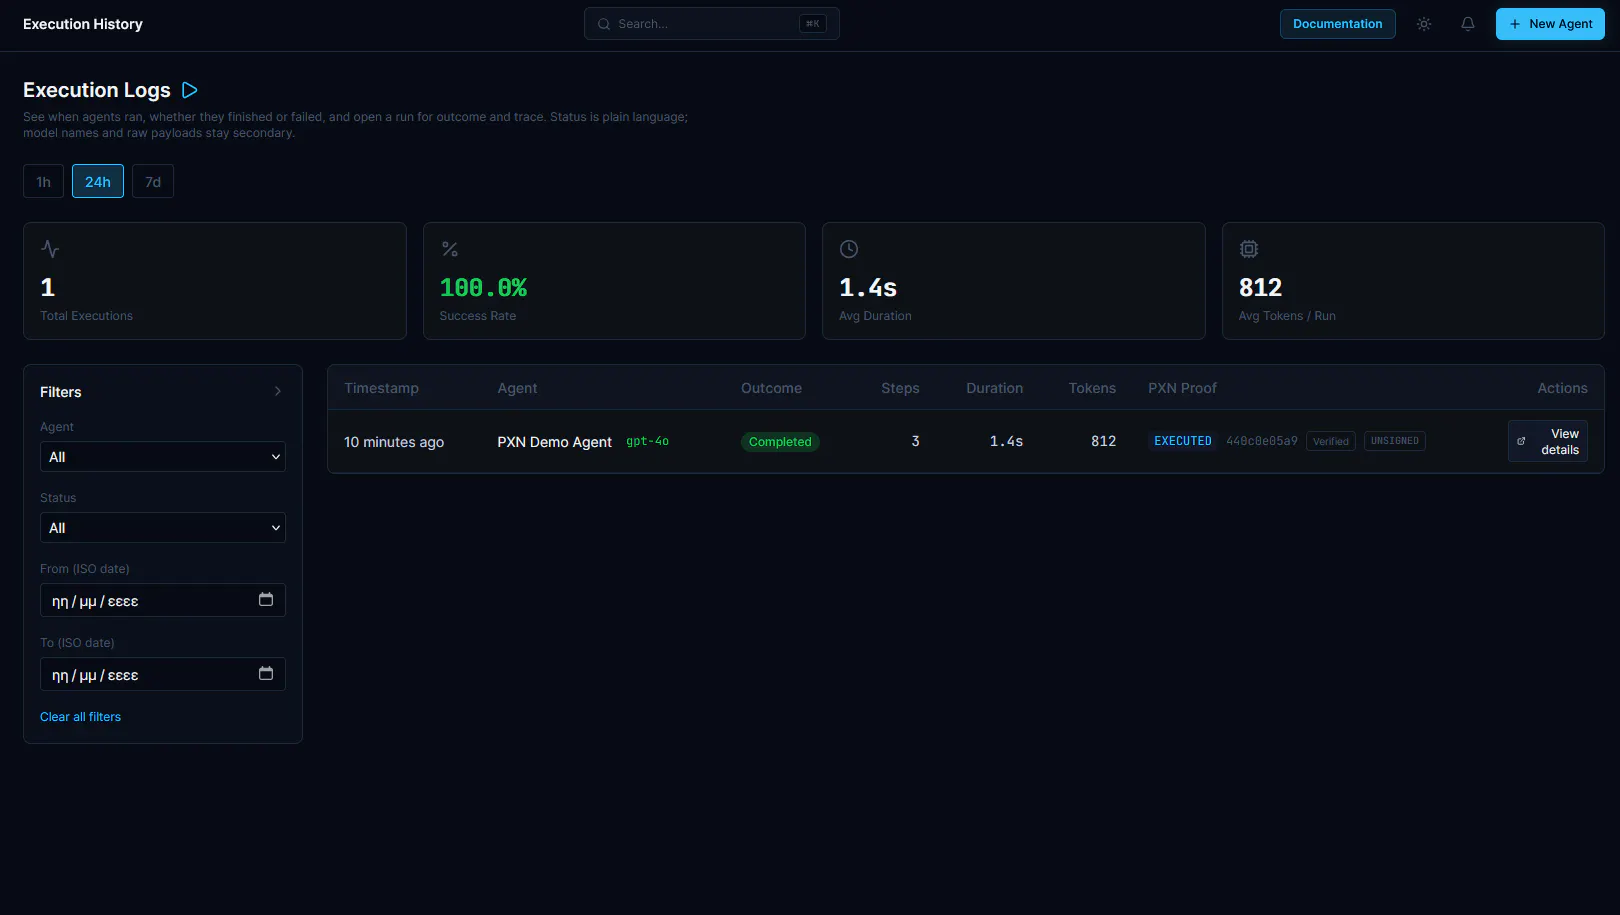The image size is (1620, 915).
Task: Clear all filters
Action: pyautogui.click(x=80, y=717)
